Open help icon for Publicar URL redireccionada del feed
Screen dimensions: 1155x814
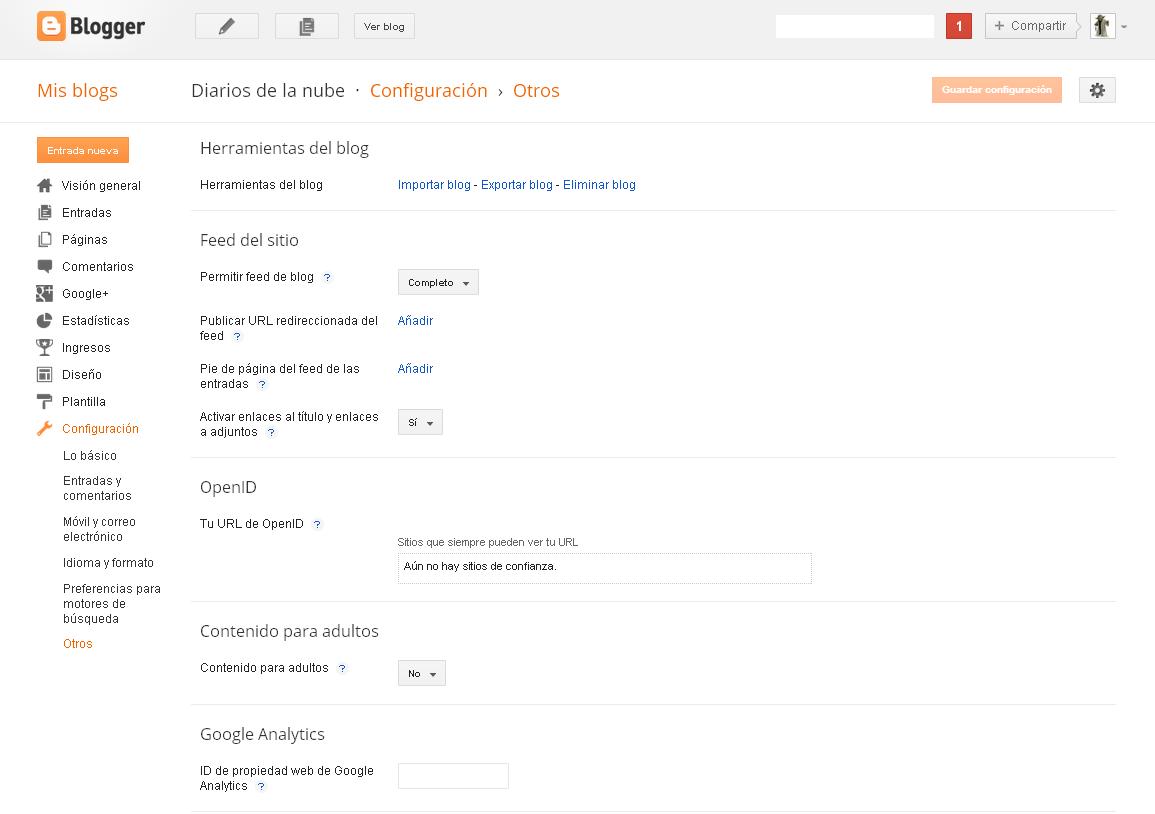tap(237, 337)
